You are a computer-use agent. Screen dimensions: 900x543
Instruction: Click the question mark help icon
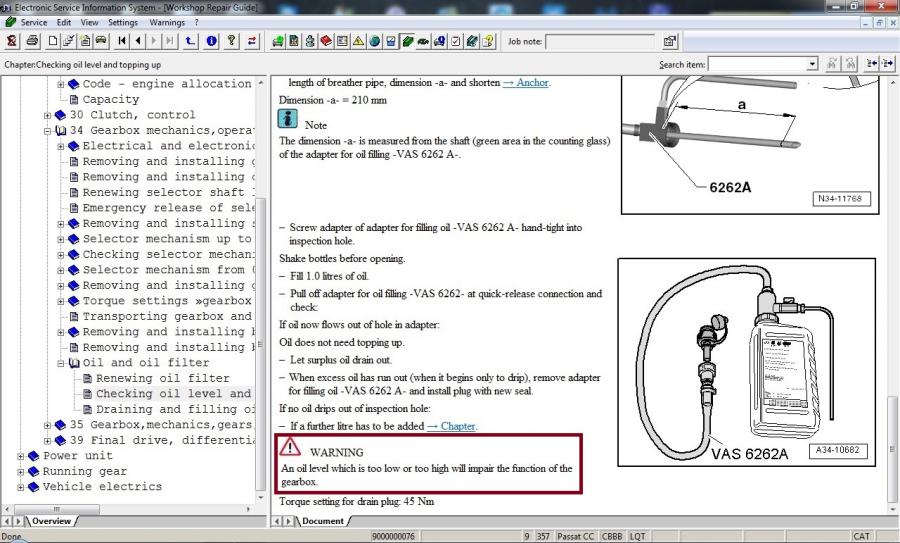(231, 41)
